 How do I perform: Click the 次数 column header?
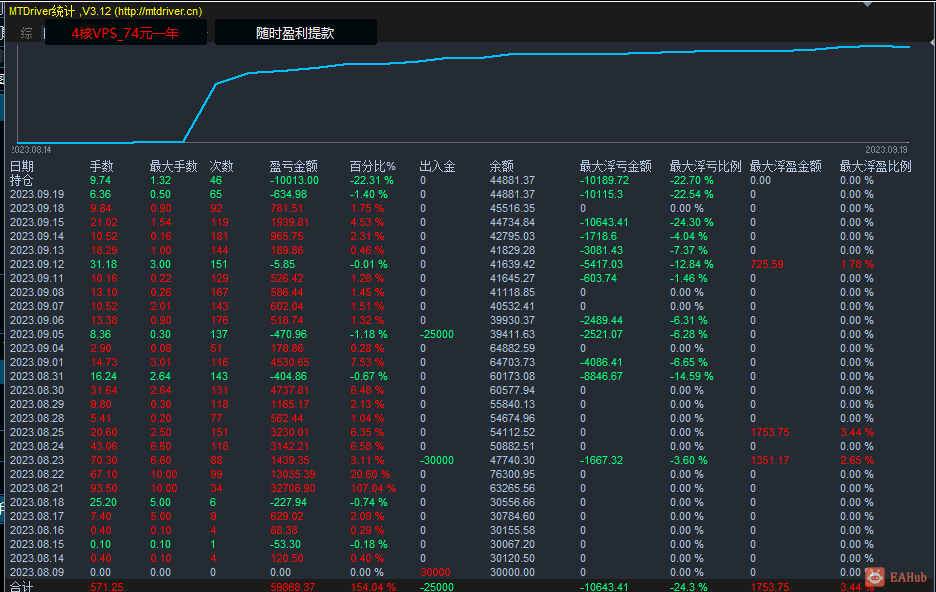click(x=221, y=166)
